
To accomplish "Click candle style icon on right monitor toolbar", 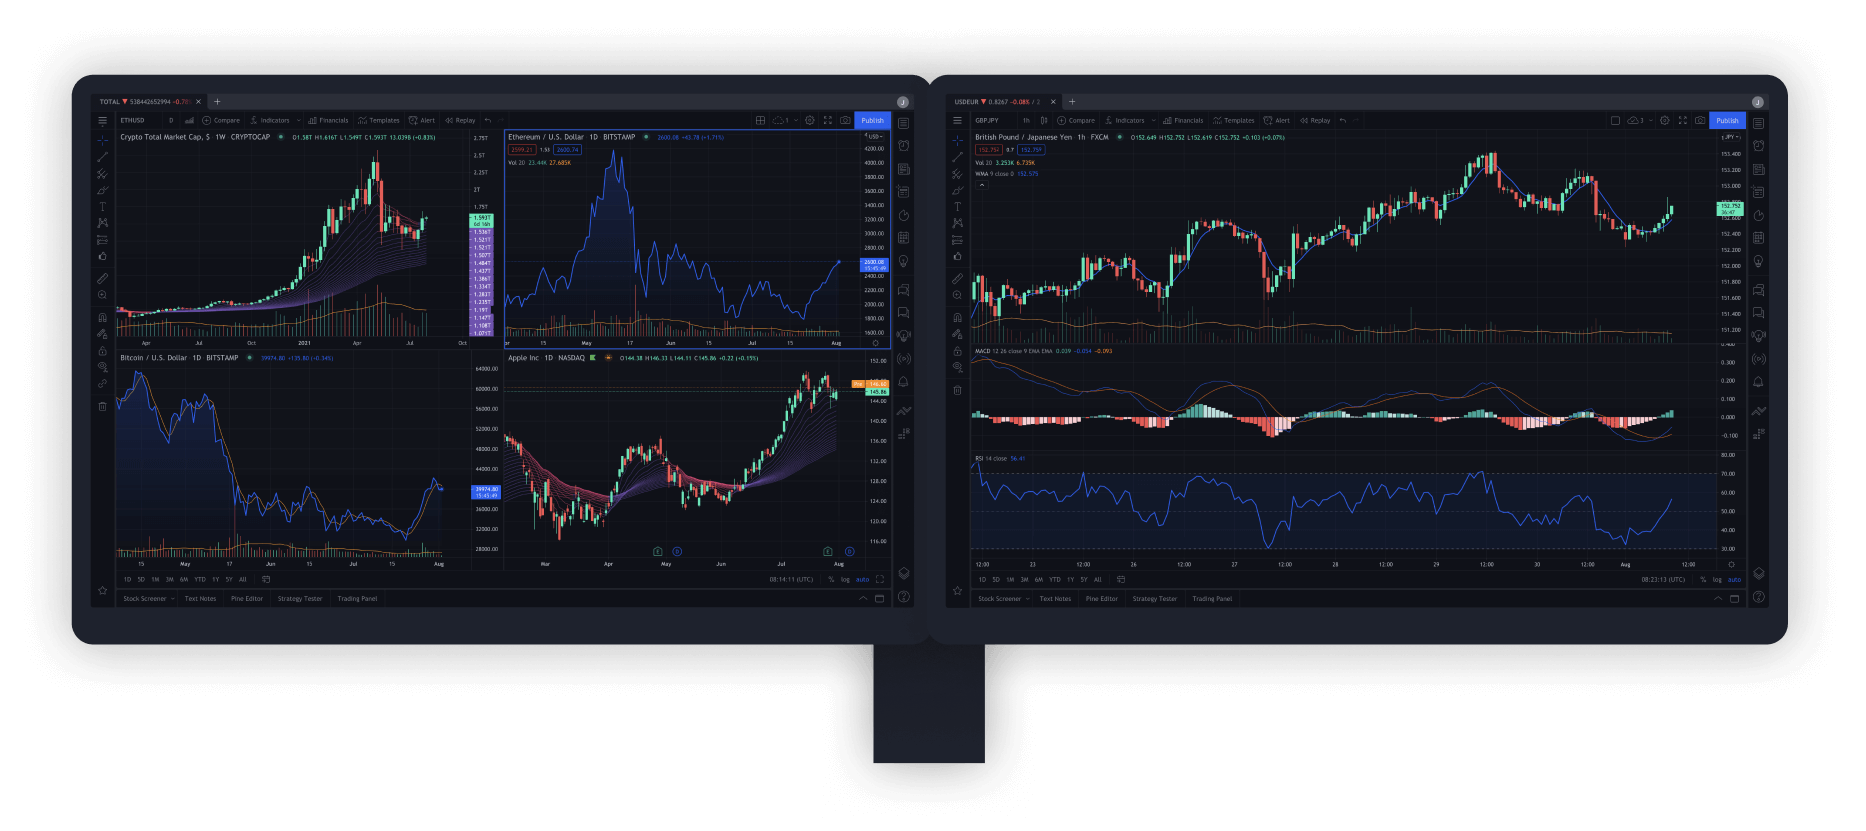I will [1045, 120].
